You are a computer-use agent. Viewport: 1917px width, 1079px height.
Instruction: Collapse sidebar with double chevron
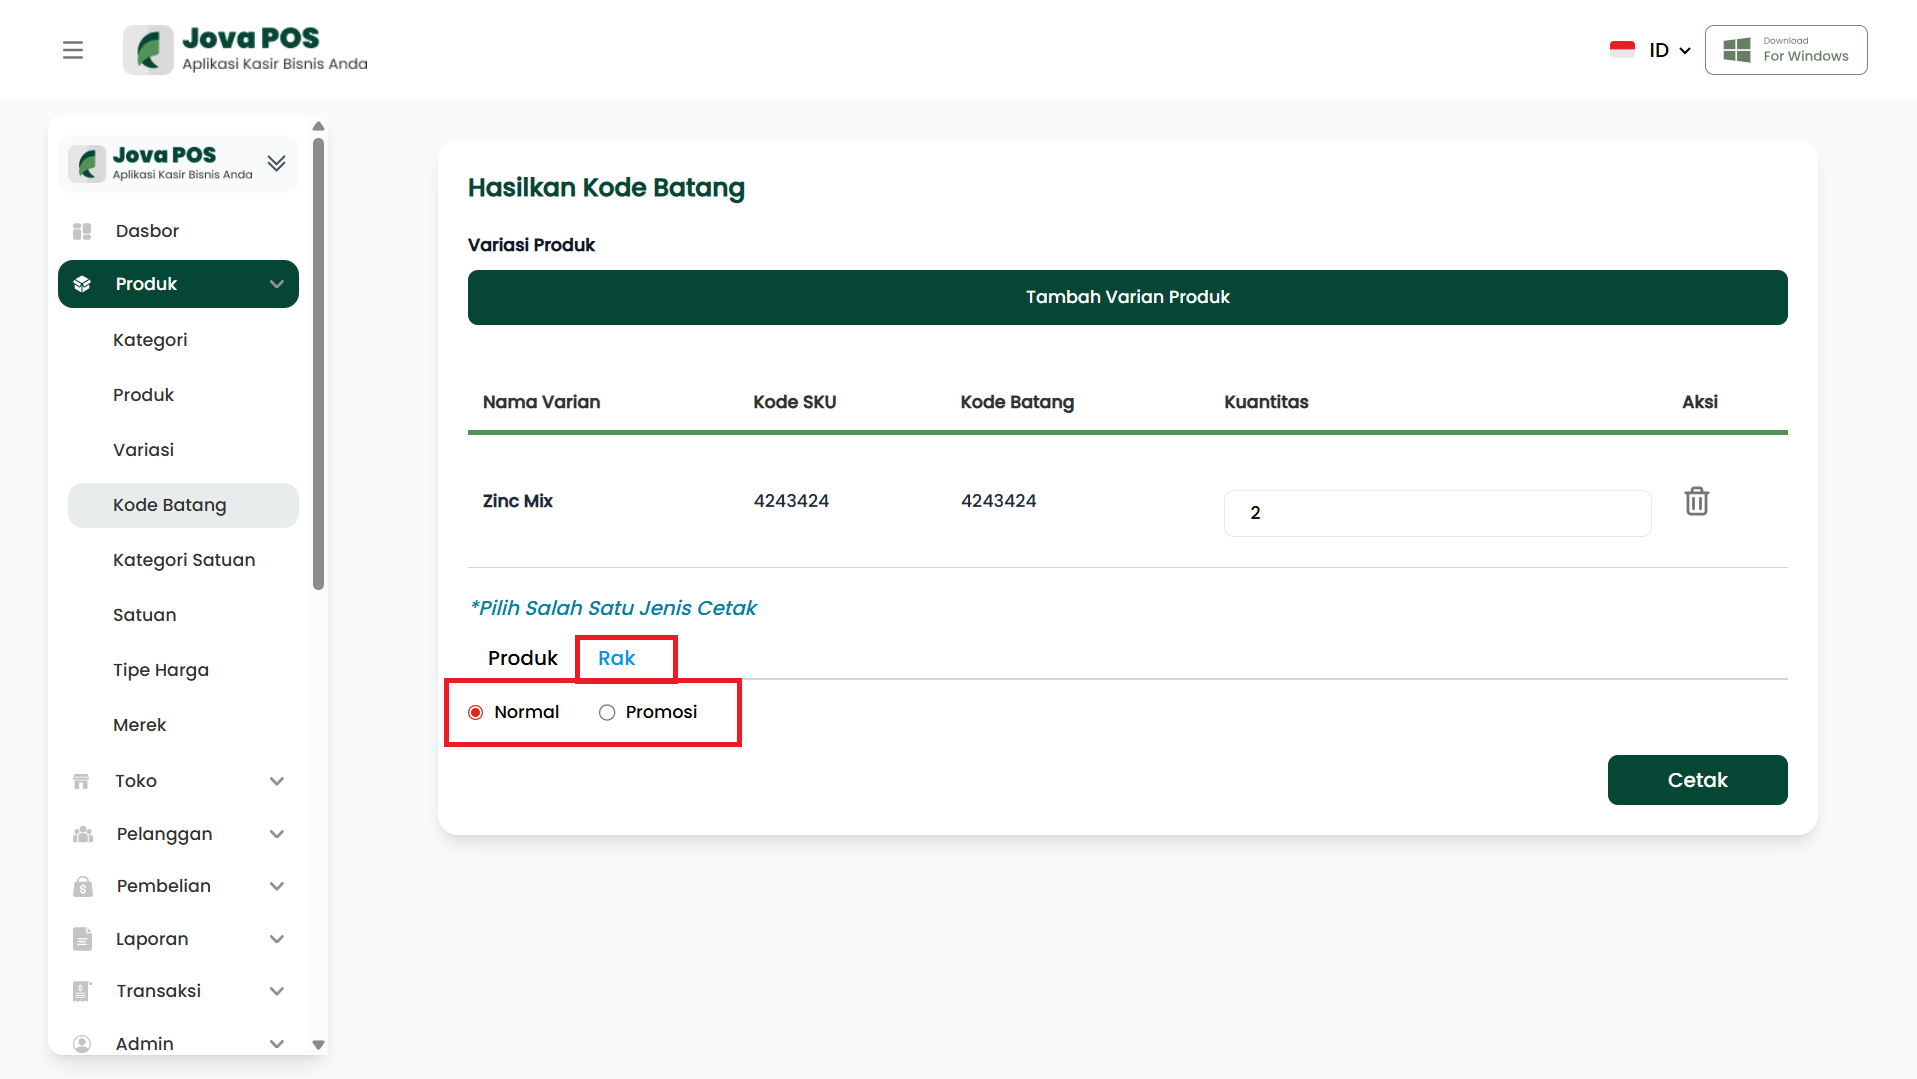coord(277,163)
